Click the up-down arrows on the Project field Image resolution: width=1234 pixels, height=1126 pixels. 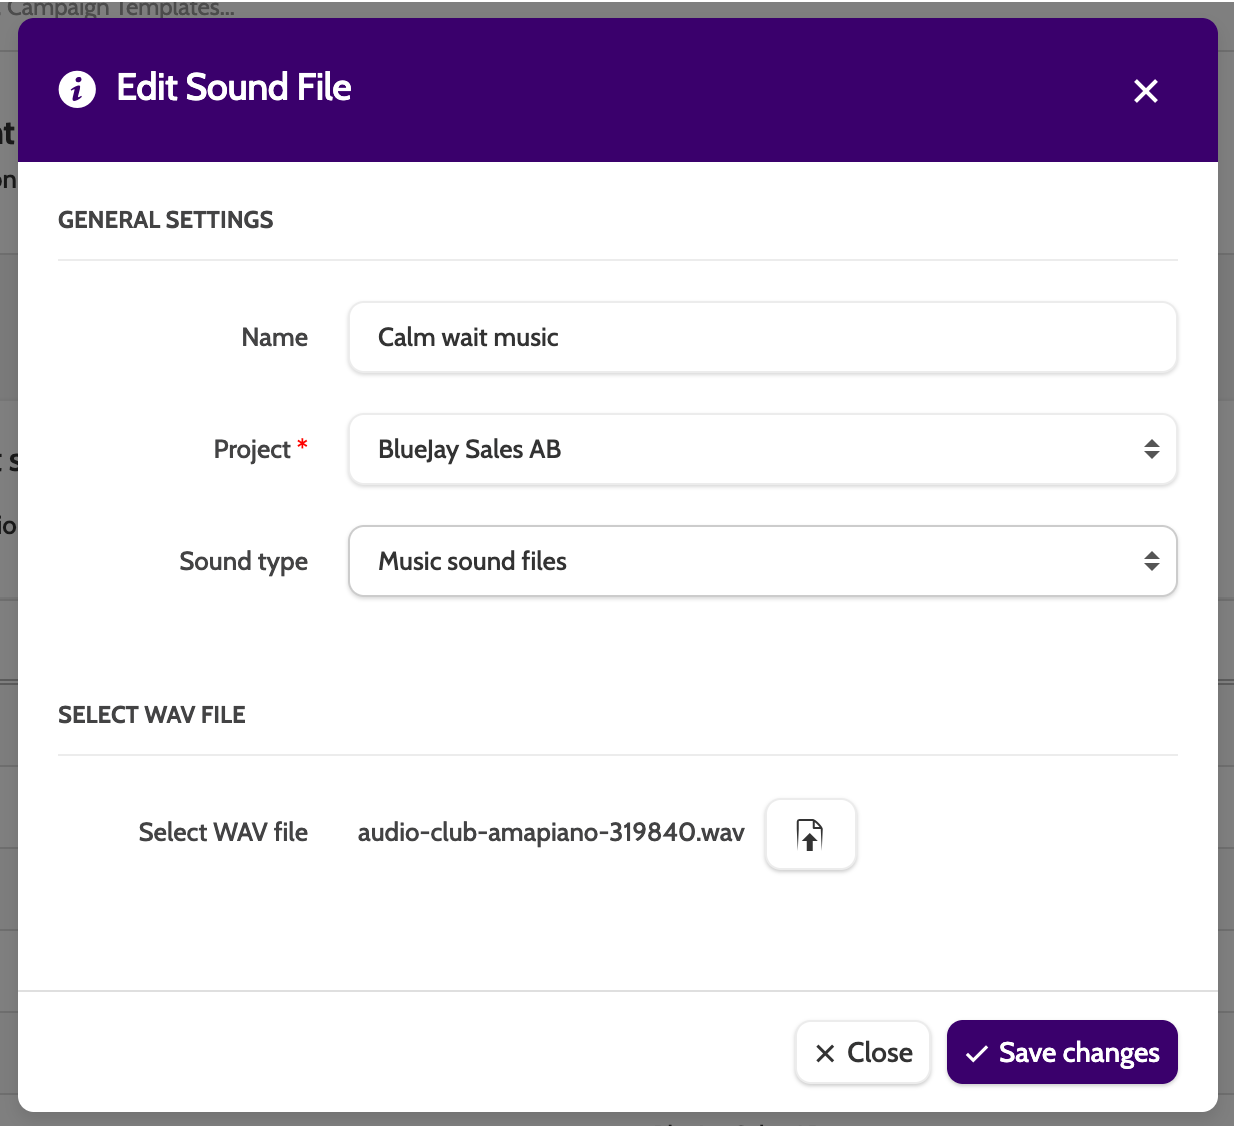click(x=1151, y=449)
